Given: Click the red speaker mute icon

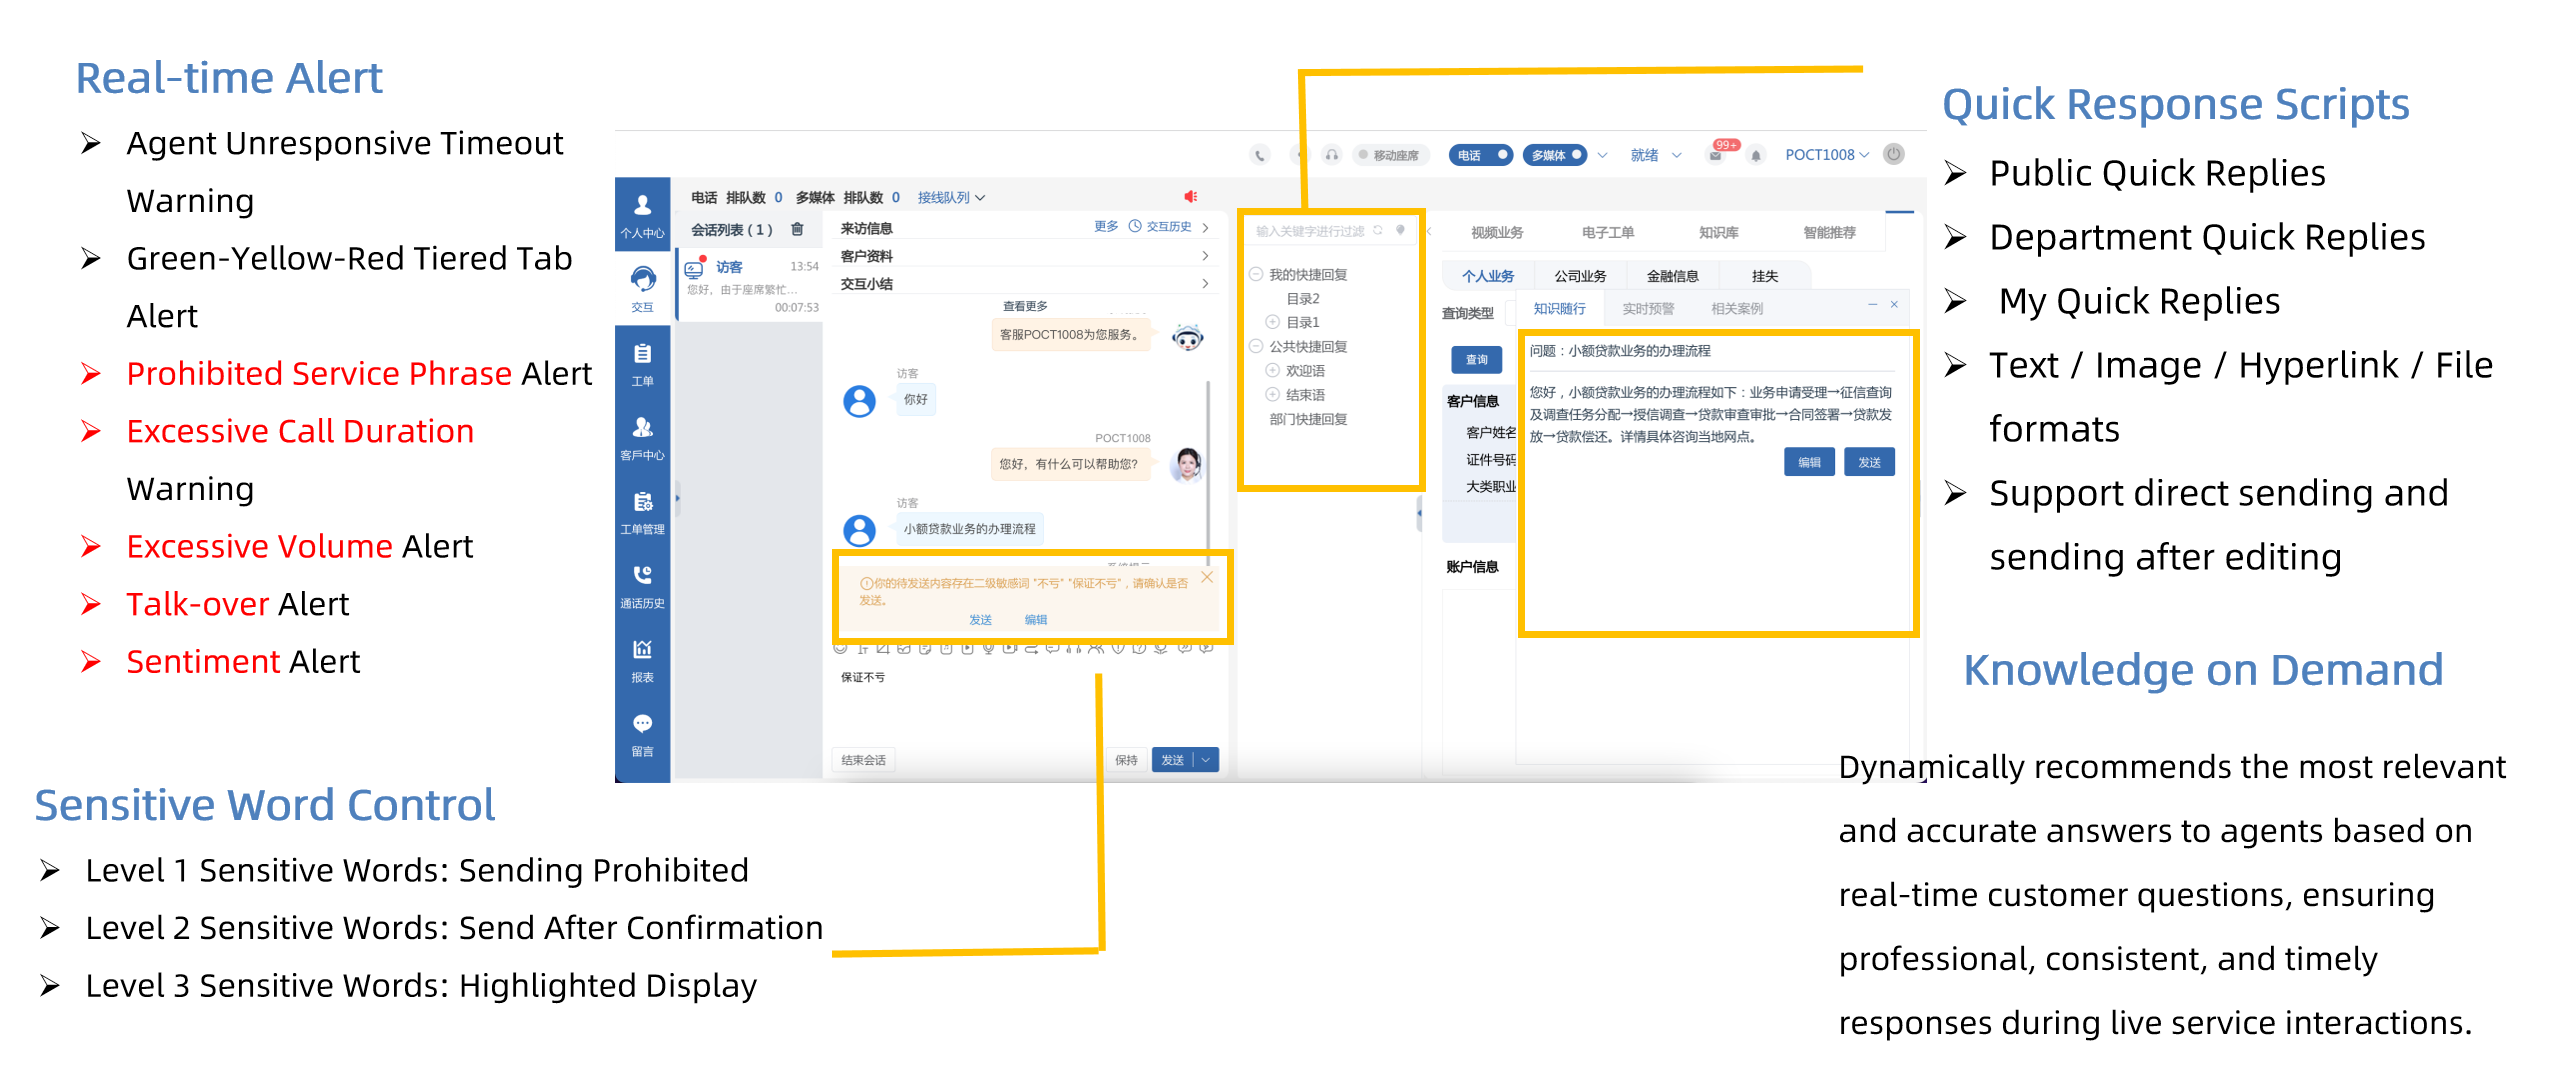Looking at the screenshot, I should click(x=1190, y=196).
